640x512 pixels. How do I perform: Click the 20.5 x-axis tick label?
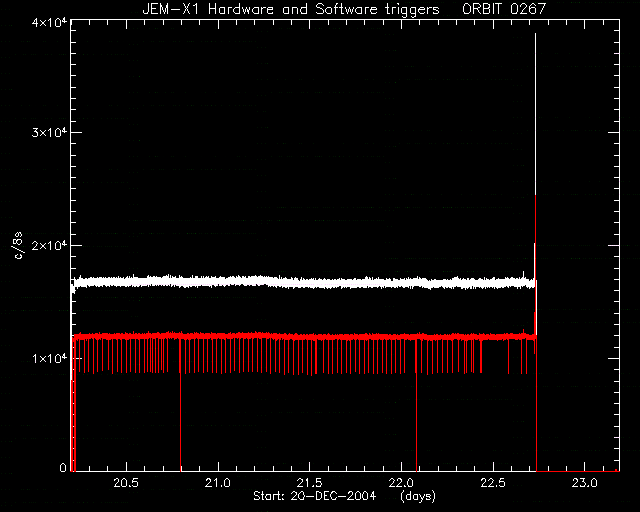click(x=126, y=483)
